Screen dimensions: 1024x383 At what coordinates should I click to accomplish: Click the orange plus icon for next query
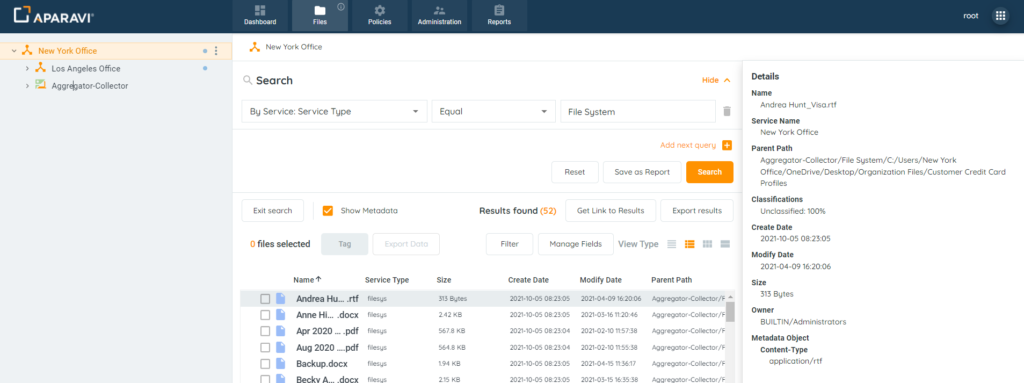tap(727, 145)
